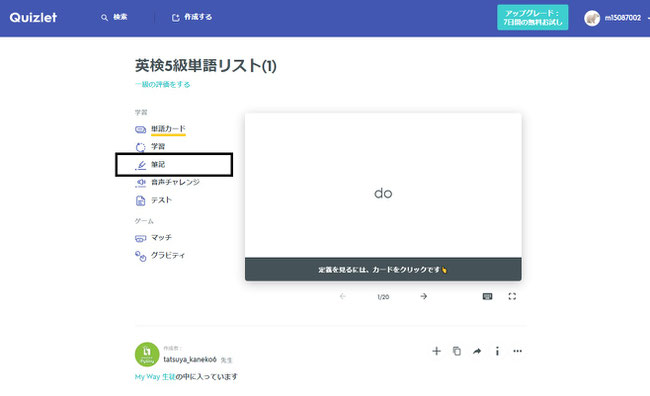
Task: Click the learn circle icon beside 学習
Action: pyautogui.click(x=141, y=147)
